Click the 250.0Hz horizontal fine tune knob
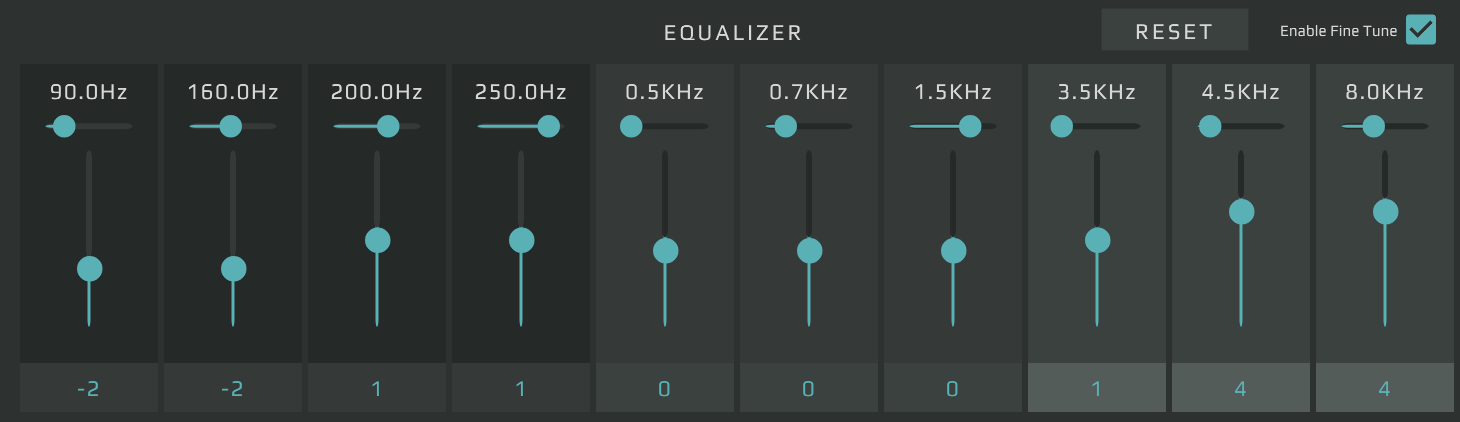 (x=548, y=126)
